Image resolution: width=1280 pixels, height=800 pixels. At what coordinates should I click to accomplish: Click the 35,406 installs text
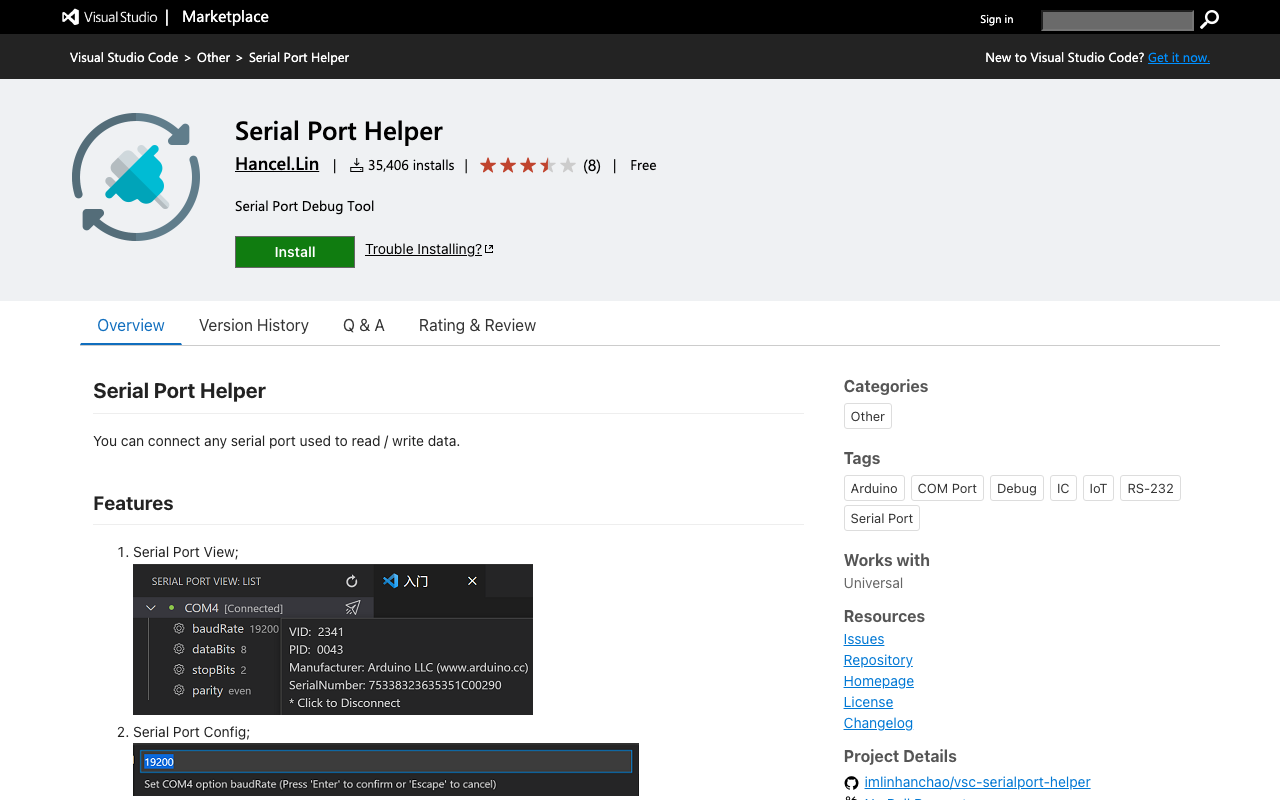(x=411, y=165)
